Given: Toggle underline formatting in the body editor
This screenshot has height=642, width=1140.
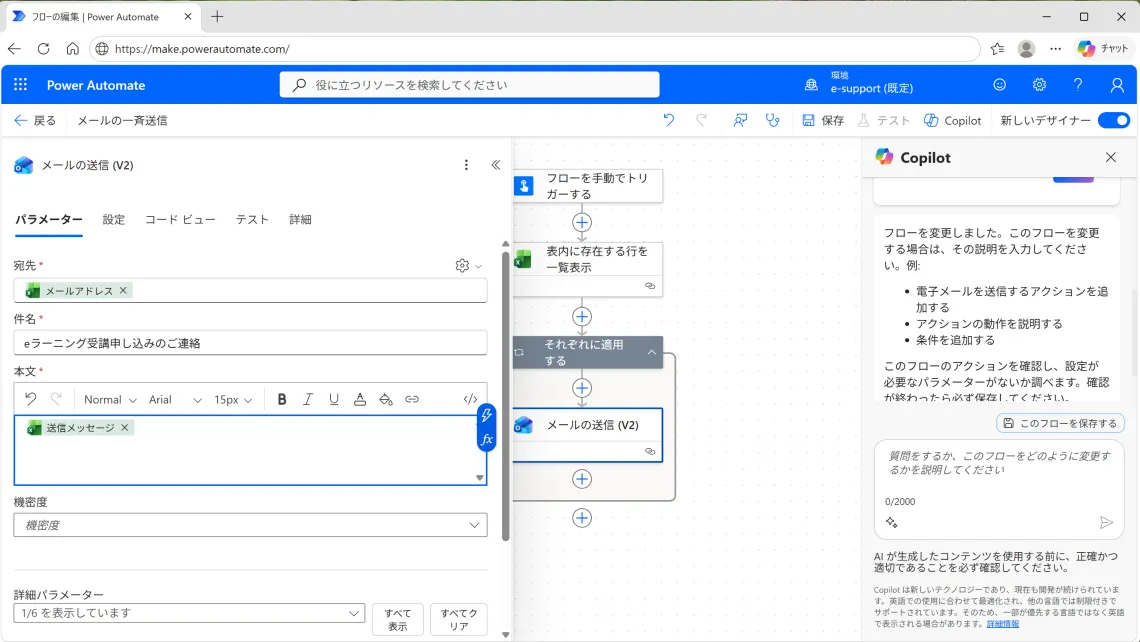Looking at the screenshot, I should click(334, 399).
